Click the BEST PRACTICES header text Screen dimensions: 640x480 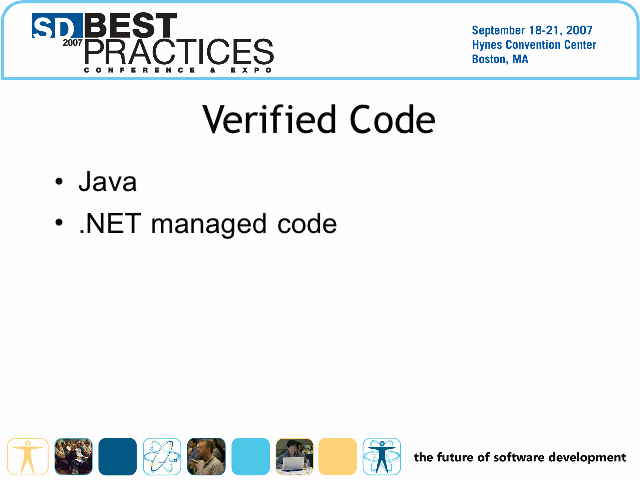coord(178,40)
